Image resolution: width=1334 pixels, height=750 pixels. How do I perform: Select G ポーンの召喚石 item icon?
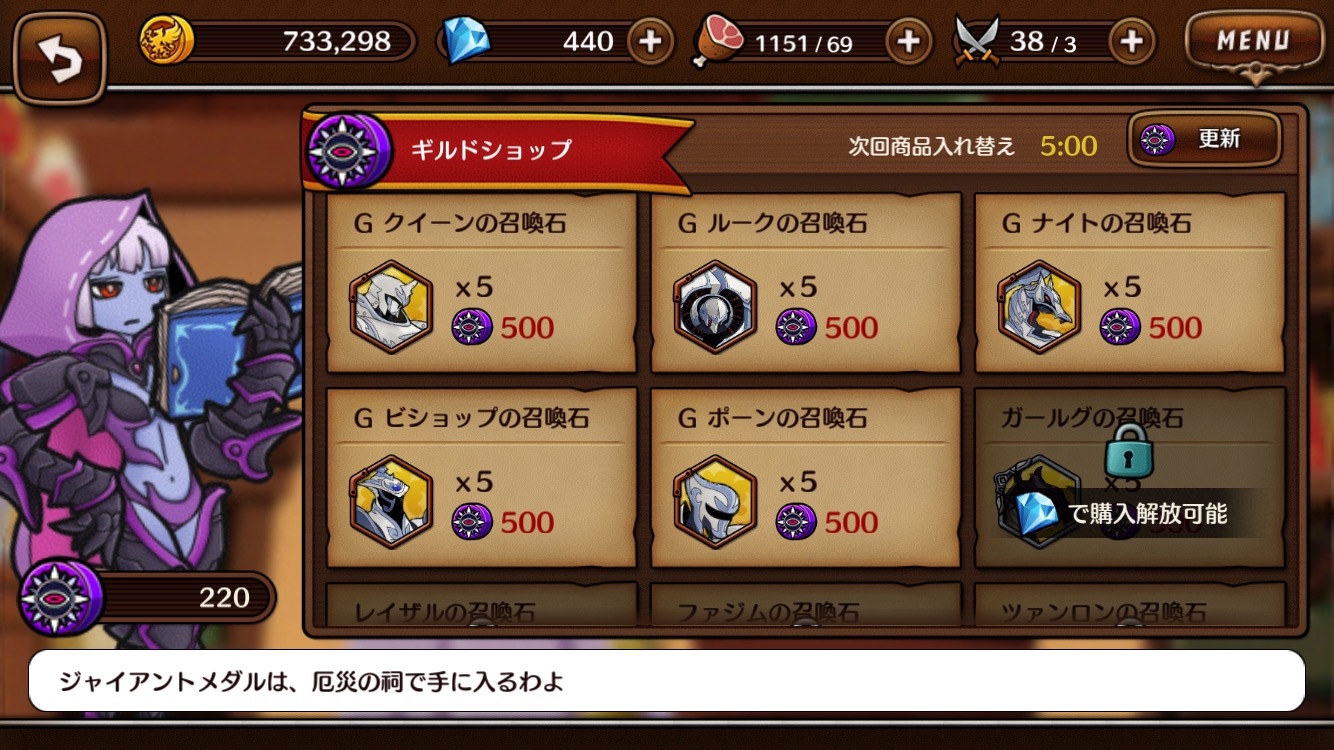click(715, 502)
